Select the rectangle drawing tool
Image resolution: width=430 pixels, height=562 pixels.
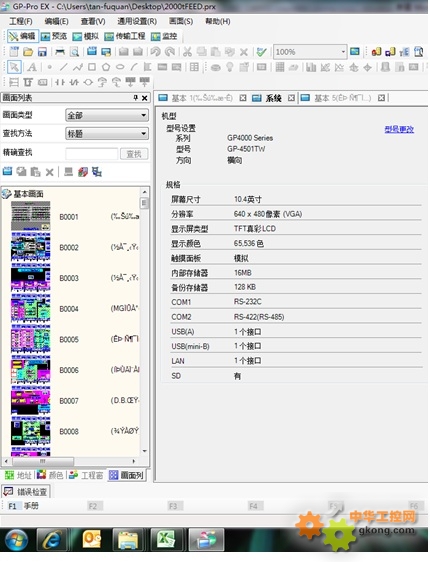tap(92, 67)
